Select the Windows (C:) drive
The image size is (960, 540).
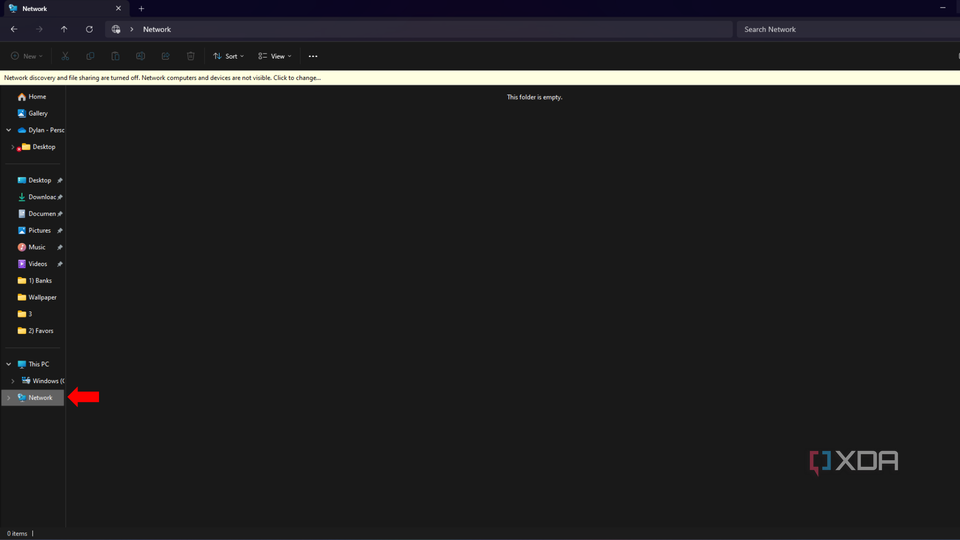[43, 381]
